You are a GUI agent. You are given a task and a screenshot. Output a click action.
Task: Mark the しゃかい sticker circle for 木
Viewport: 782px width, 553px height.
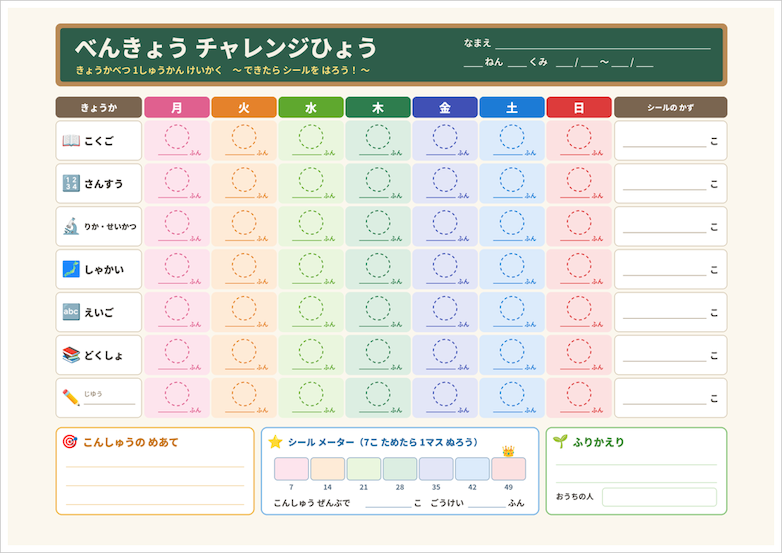point(378,265)
